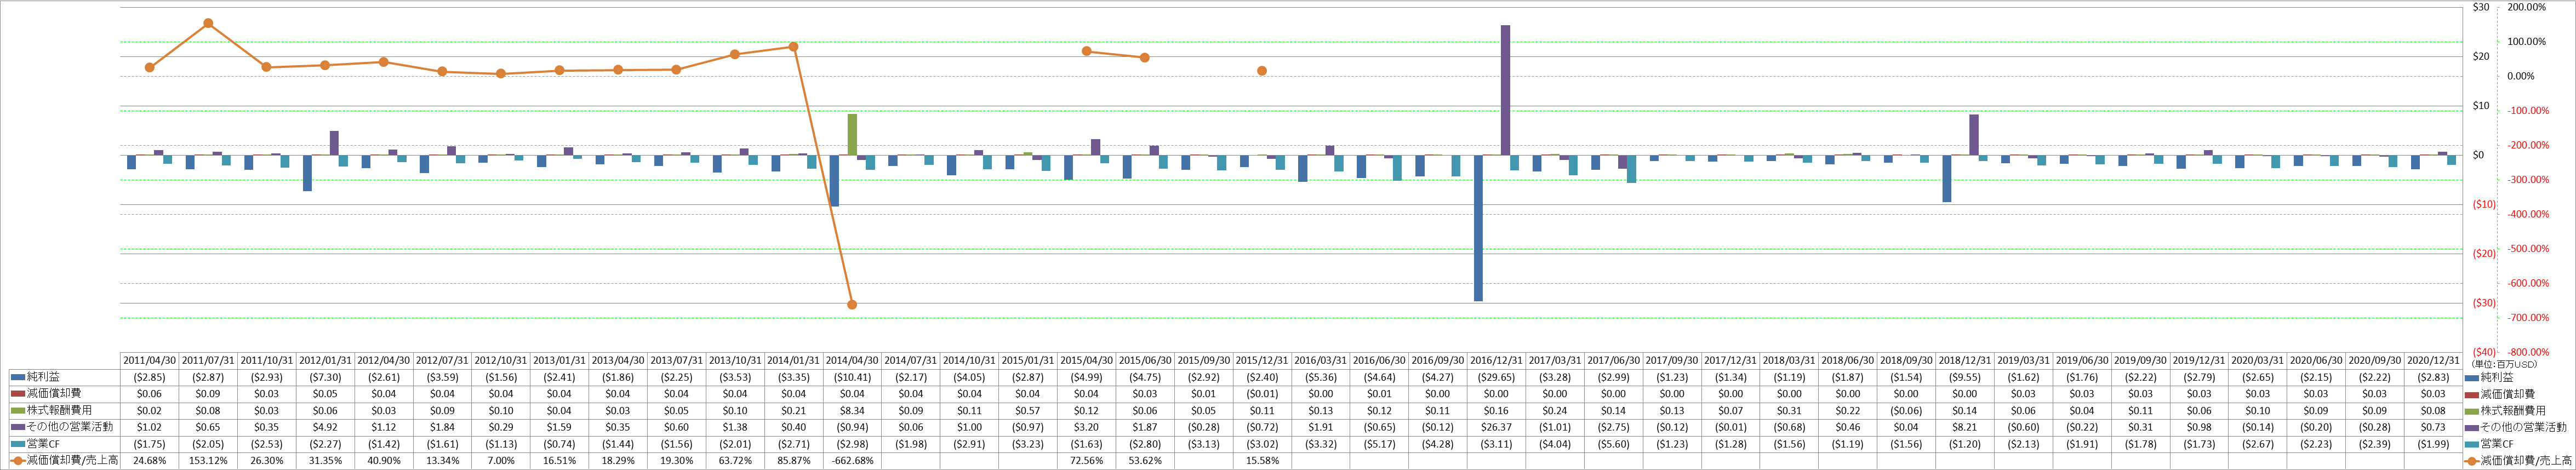Click the green stock compensation bar at 2014/04/30
This screenshot has width=2576, height=470.
coord(852,134)
